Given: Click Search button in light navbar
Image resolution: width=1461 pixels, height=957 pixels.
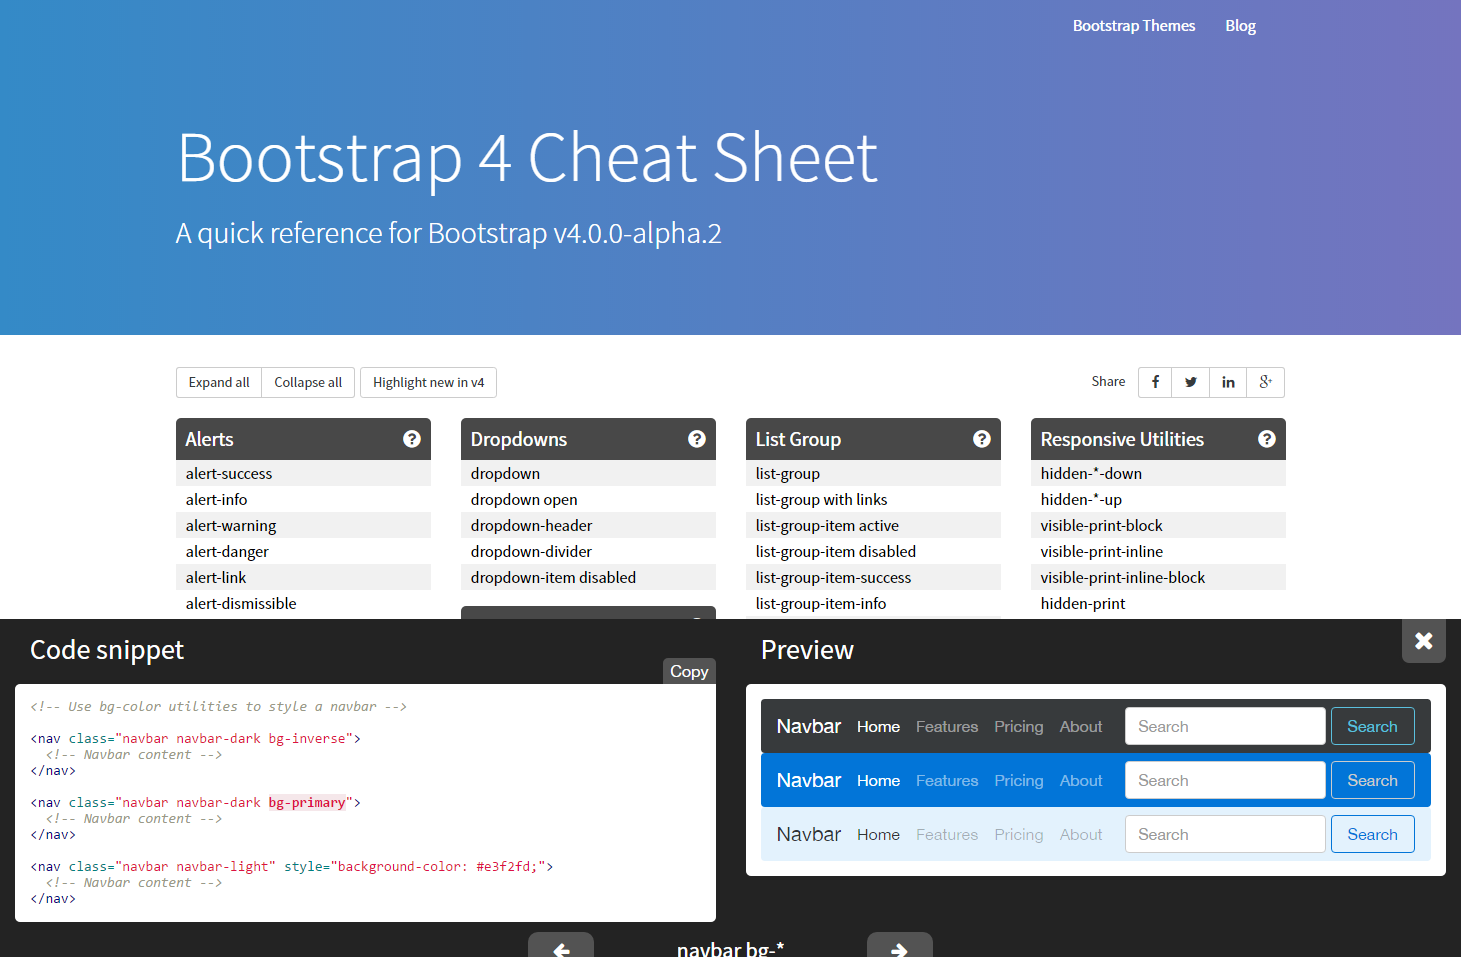Looking at the screenshot, I should pyautogui.click(x=1372, y=834).
